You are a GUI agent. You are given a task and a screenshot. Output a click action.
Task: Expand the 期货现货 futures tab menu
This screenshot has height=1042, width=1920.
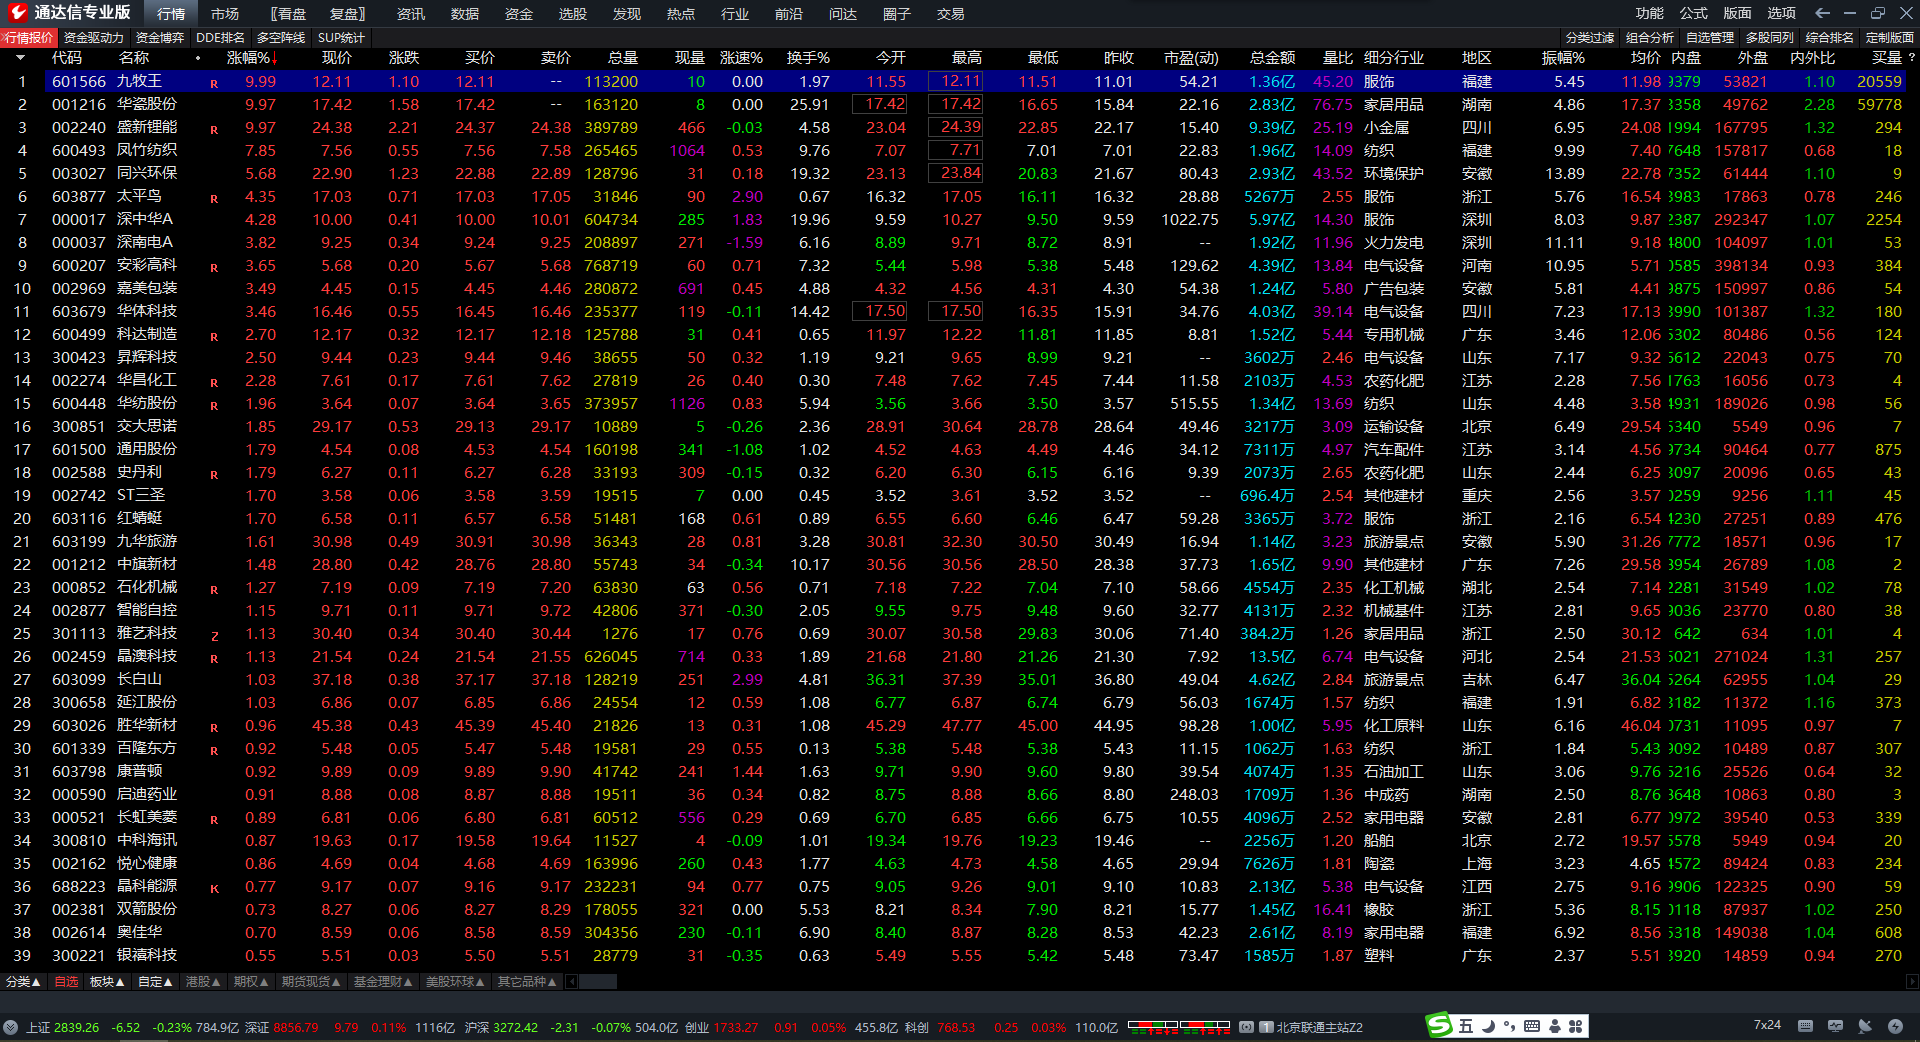(311, 982)
